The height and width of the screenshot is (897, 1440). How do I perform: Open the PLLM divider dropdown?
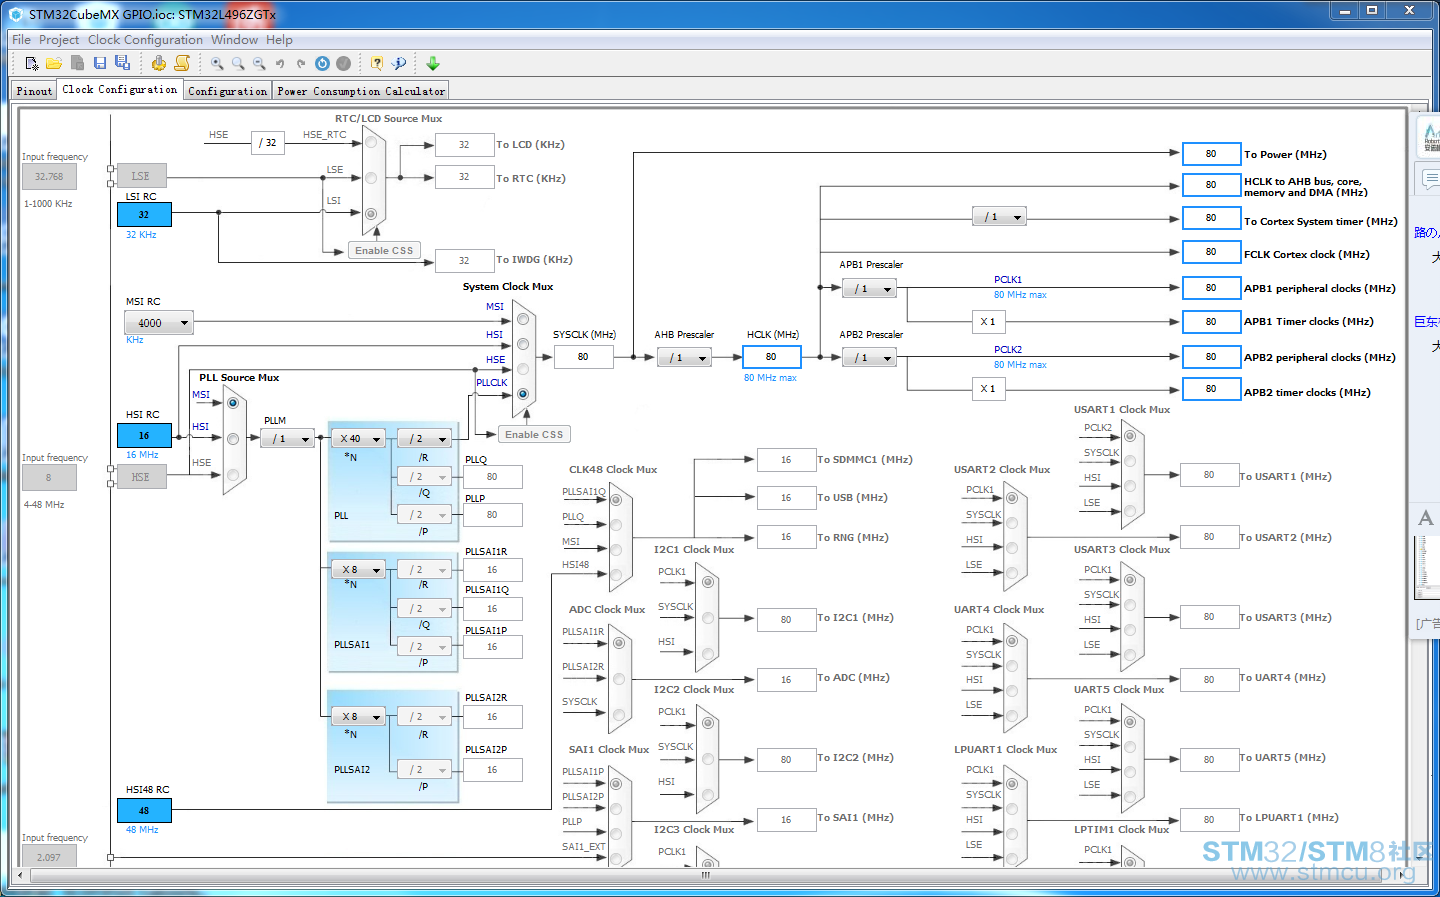click(288, 439)
